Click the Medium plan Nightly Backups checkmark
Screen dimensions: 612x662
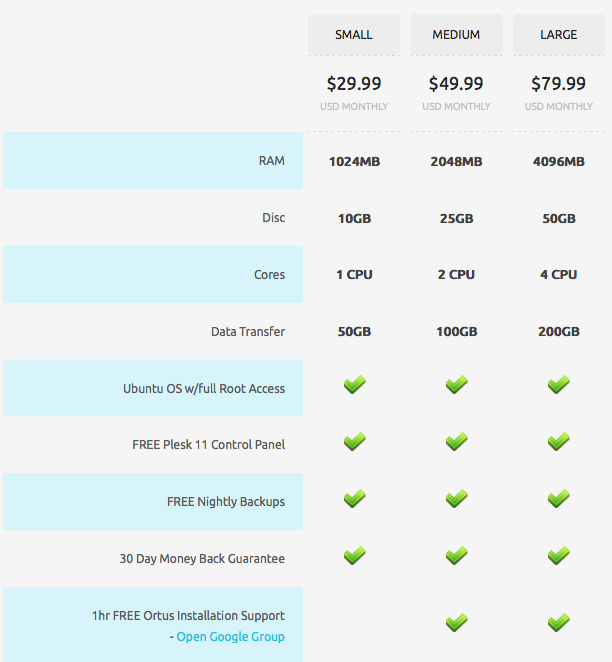click(x=456, y=498)
